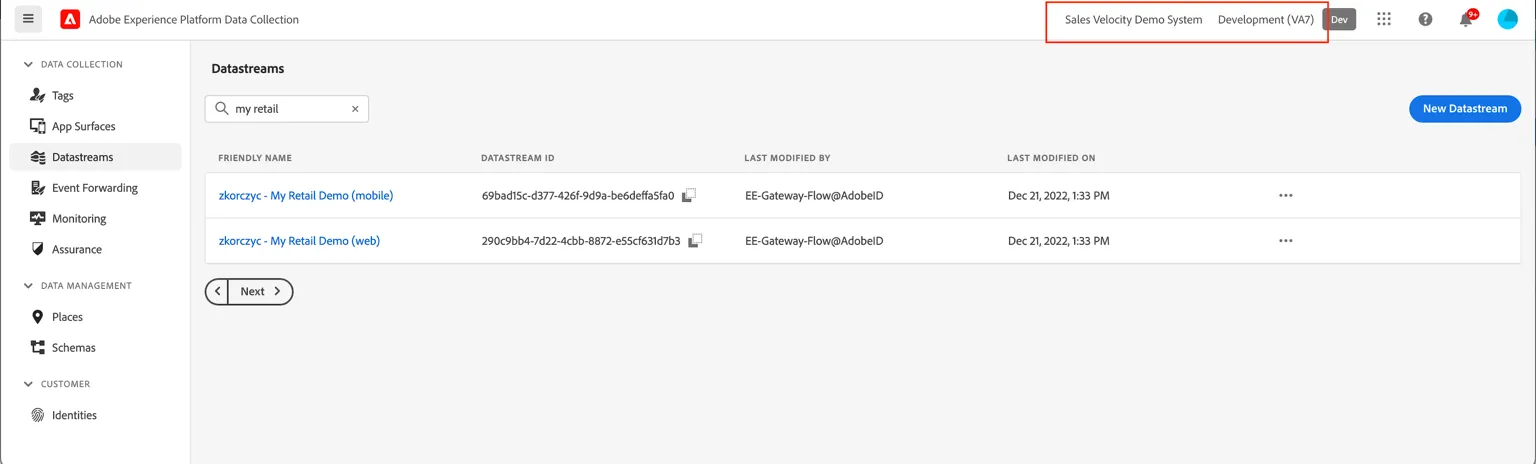Open the user profile avatar
The image size is (1536, 464).
point(1508,19)
